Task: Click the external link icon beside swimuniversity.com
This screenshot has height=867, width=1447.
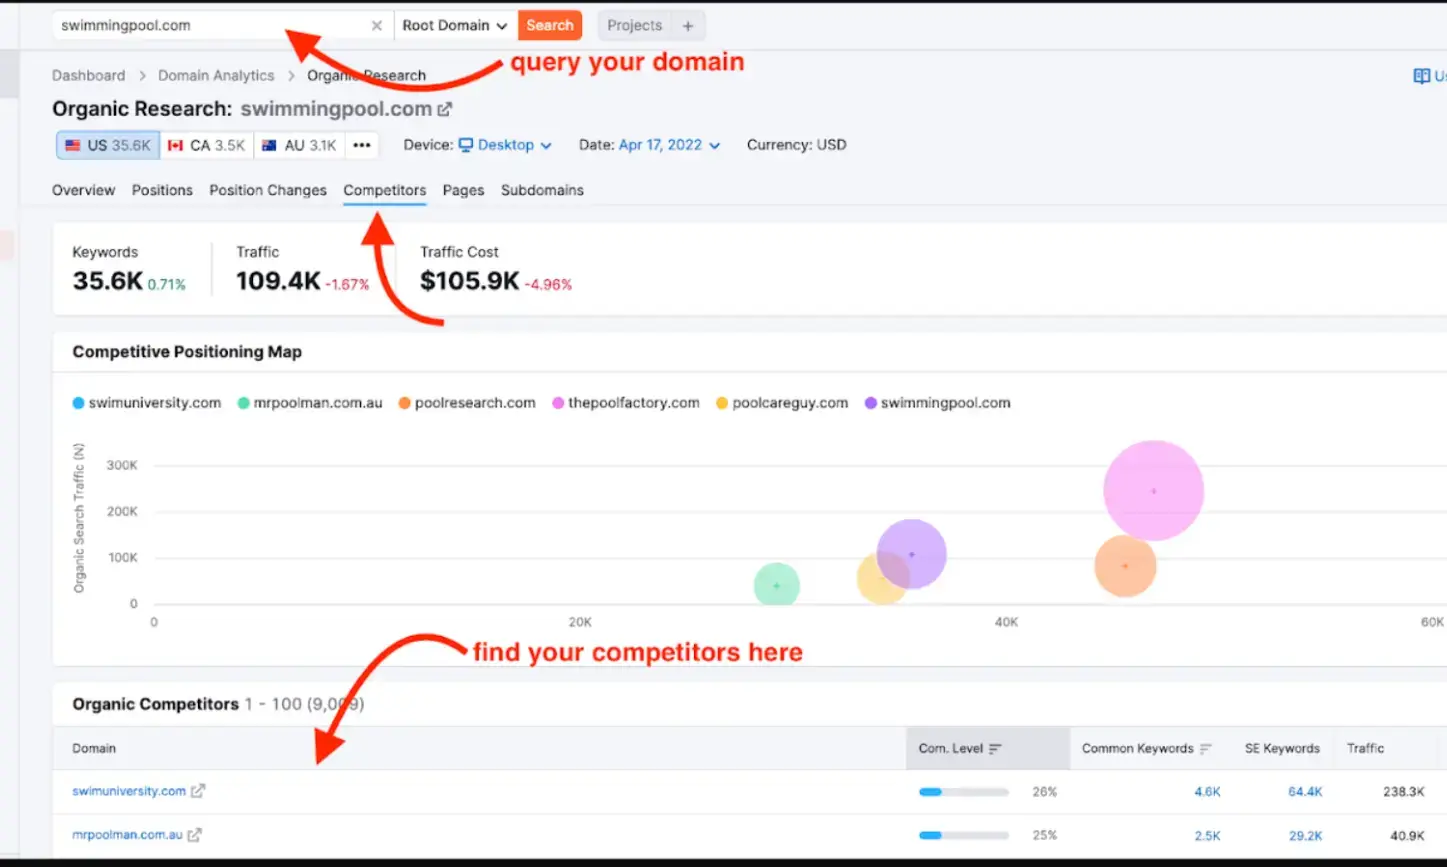Action: pos(198,790)
